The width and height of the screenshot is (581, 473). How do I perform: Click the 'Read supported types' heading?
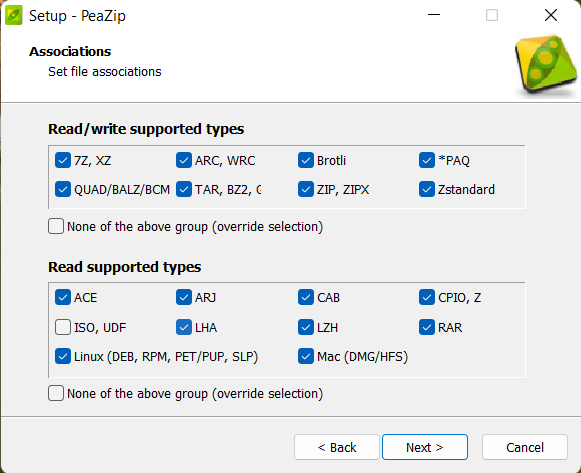124,267
